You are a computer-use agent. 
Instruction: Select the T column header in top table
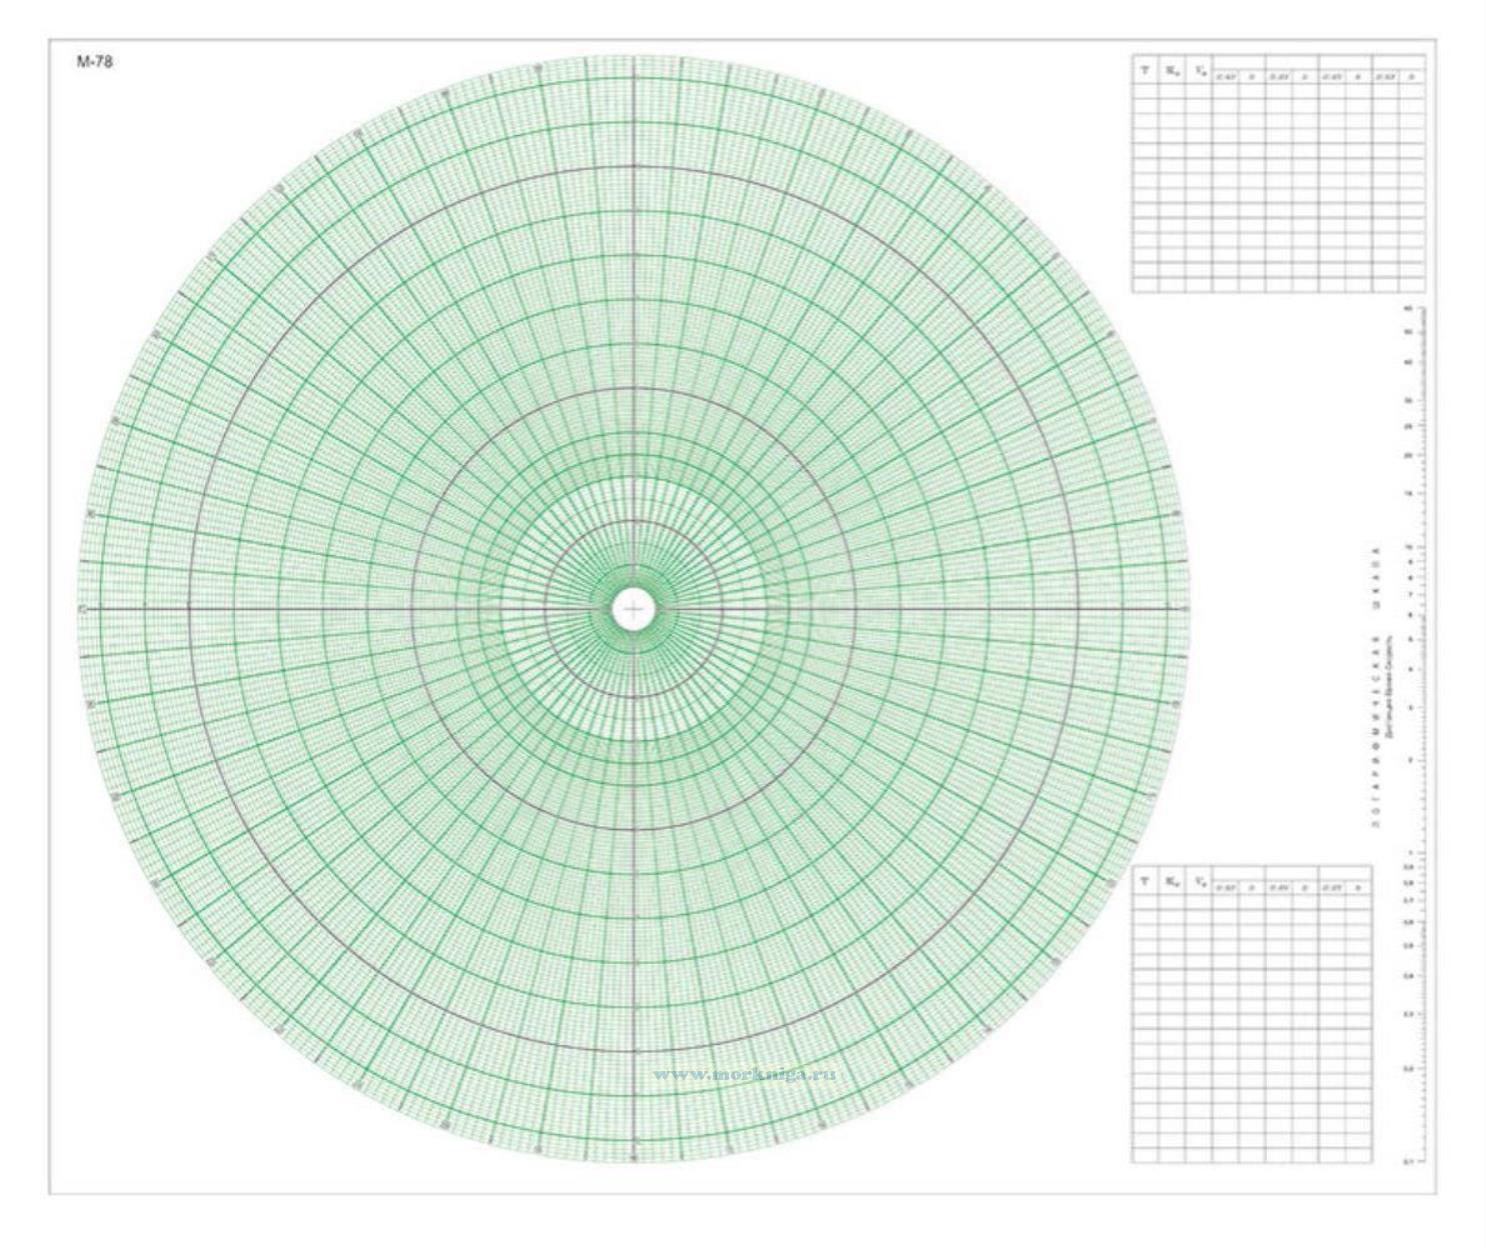(1145, 72)
